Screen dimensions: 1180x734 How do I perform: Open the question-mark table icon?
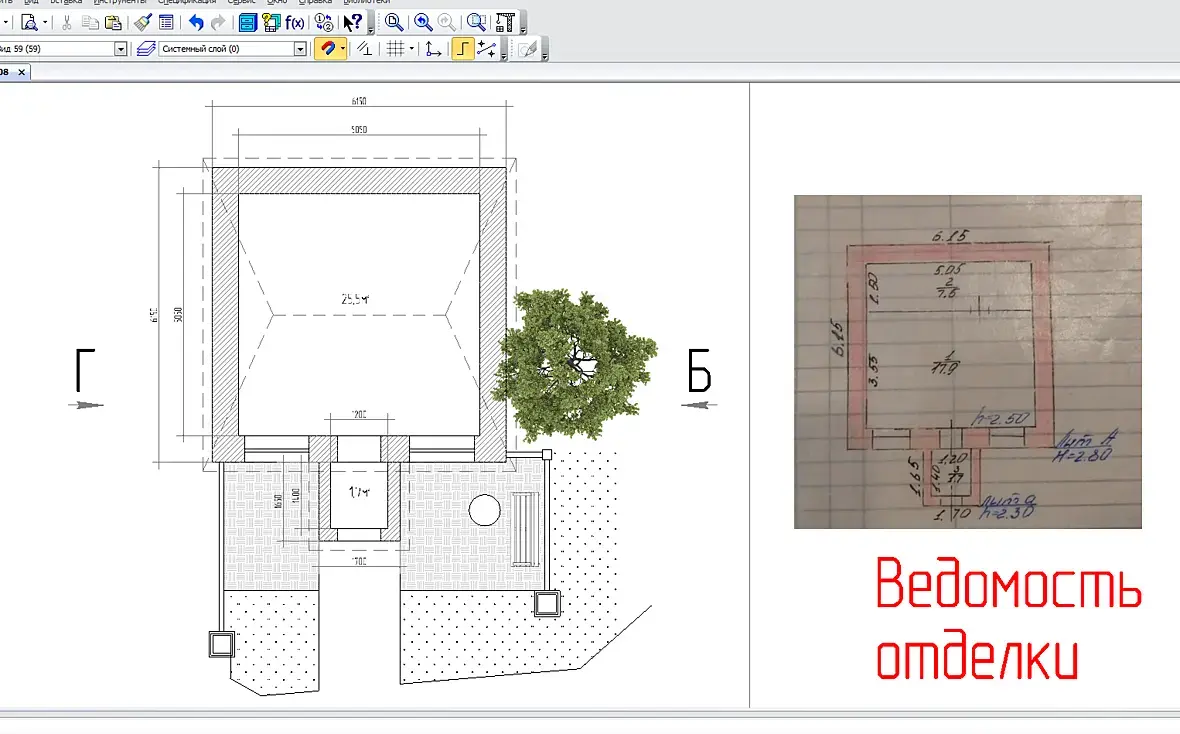(272, 23)
